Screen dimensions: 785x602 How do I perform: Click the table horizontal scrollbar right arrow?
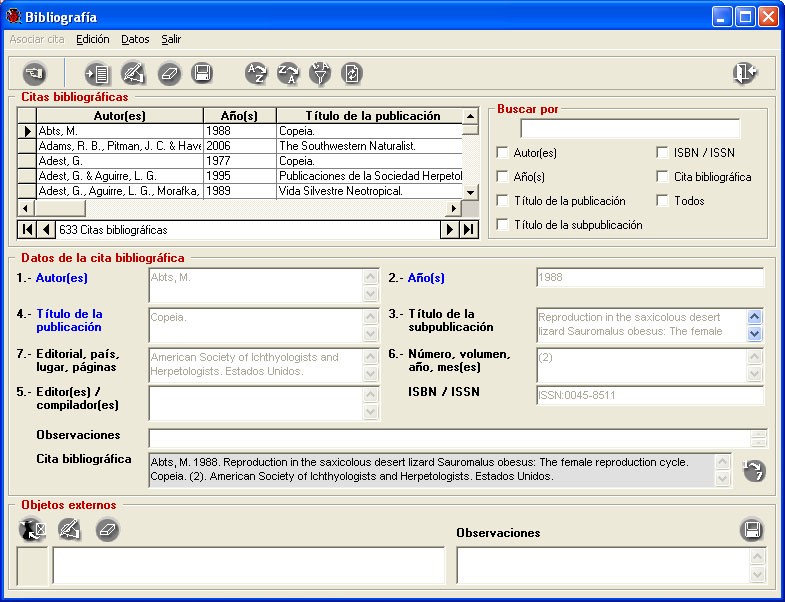point(454,208)
